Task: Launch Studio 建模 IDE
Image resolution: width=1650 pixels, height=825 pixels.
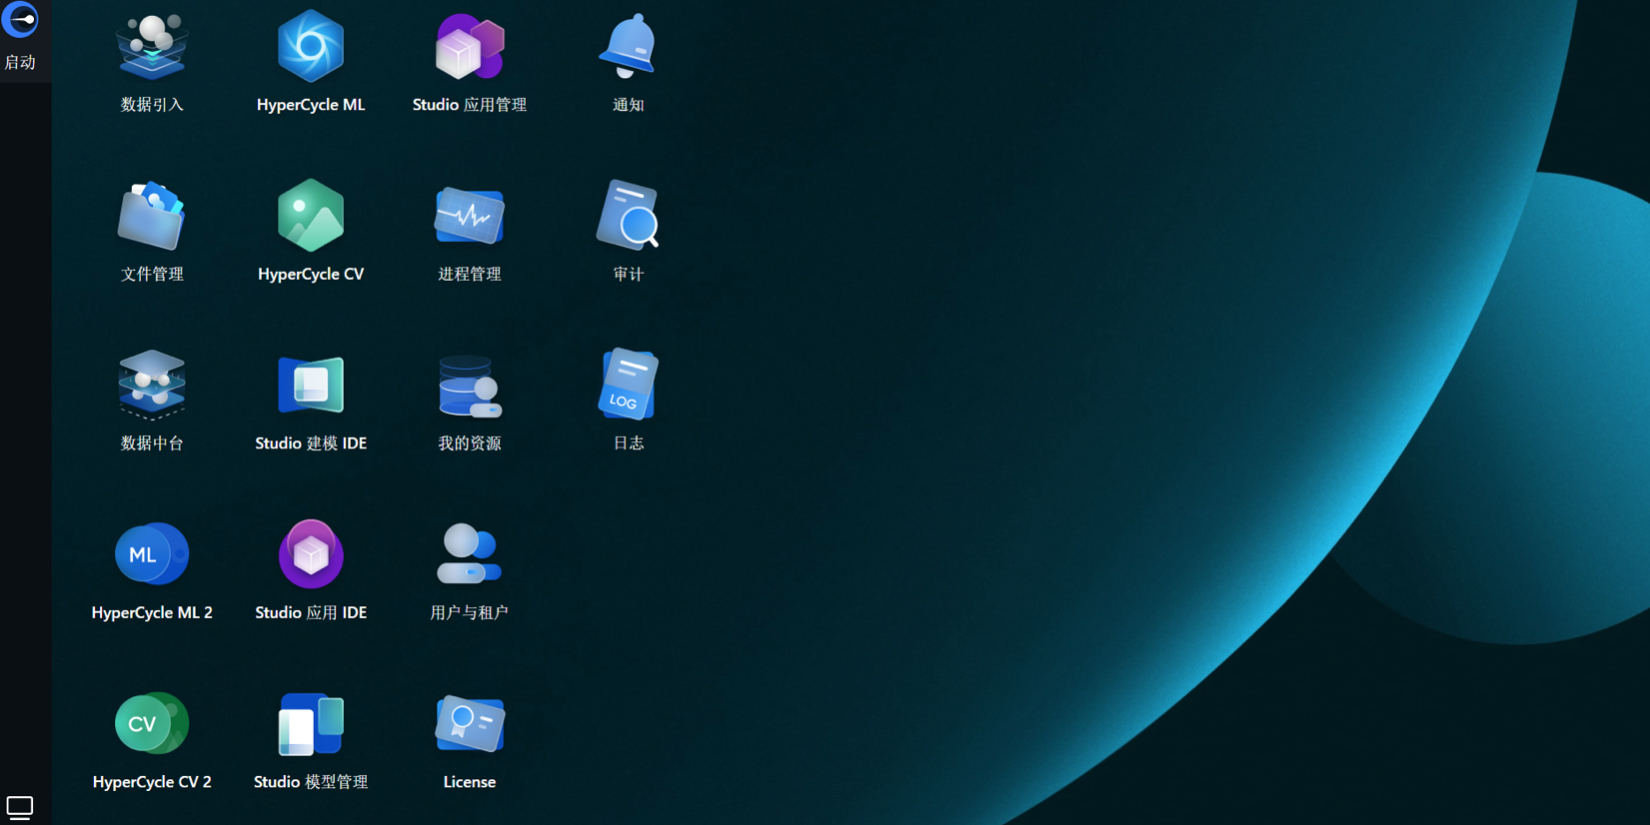Action: (310, 386)
